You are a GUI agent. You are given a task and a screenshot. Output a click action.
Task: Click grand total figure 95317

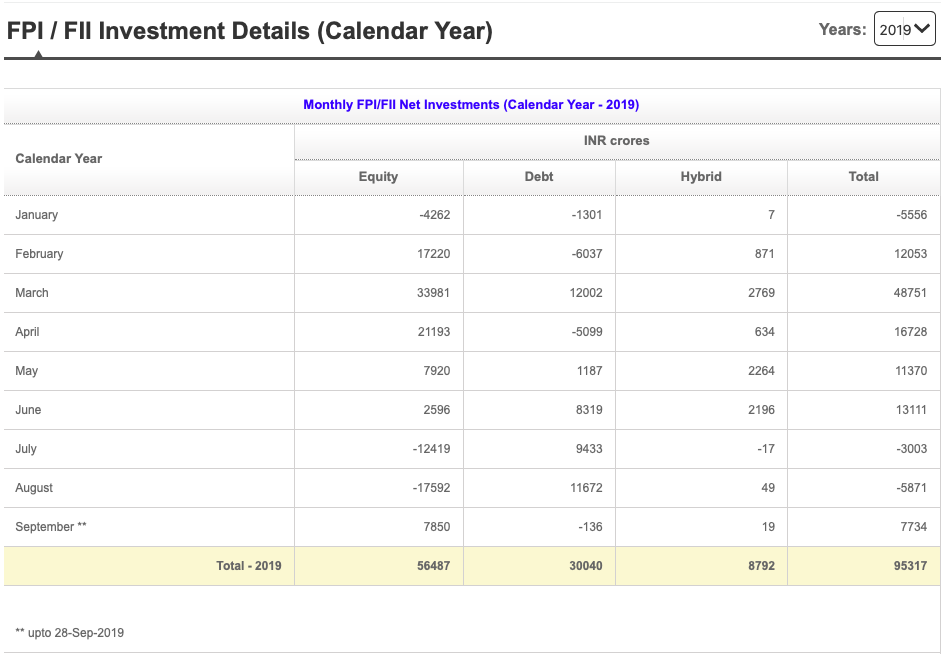tap(910, 566)
